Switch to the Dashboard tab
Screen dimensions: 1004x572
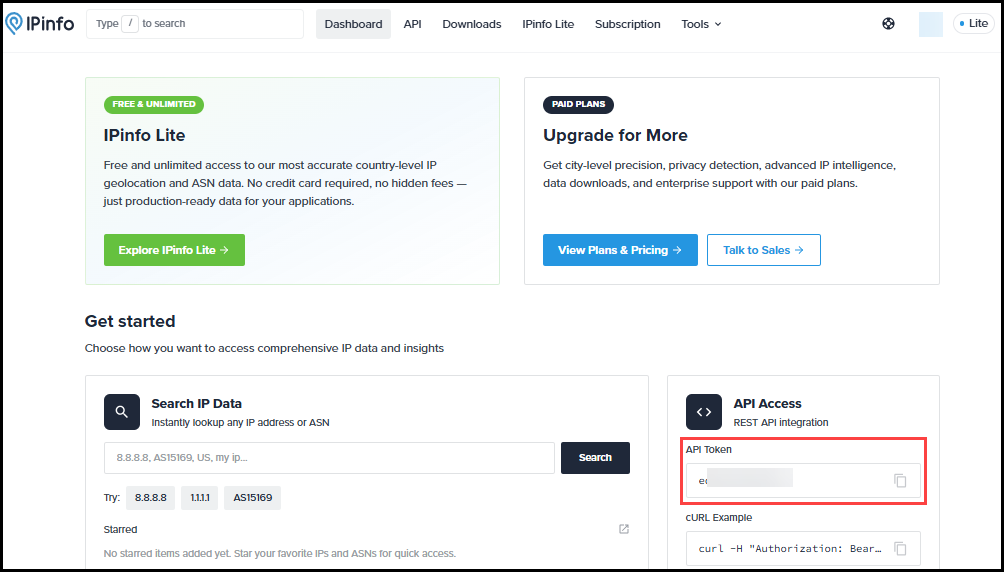click(353, 24)
